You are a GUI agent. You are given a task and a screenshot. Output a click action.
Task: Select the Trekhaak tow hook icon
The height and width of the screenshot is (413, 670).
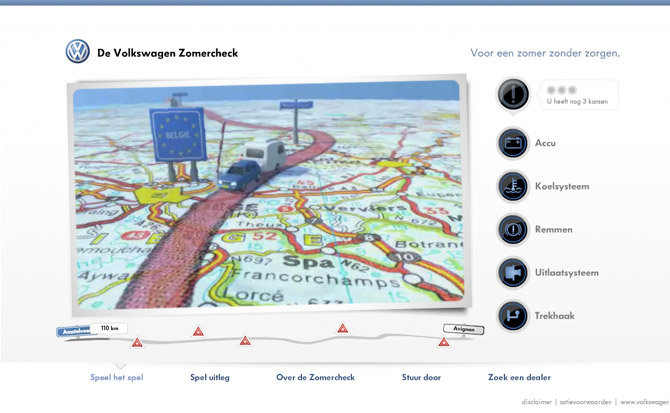(513, 316)
